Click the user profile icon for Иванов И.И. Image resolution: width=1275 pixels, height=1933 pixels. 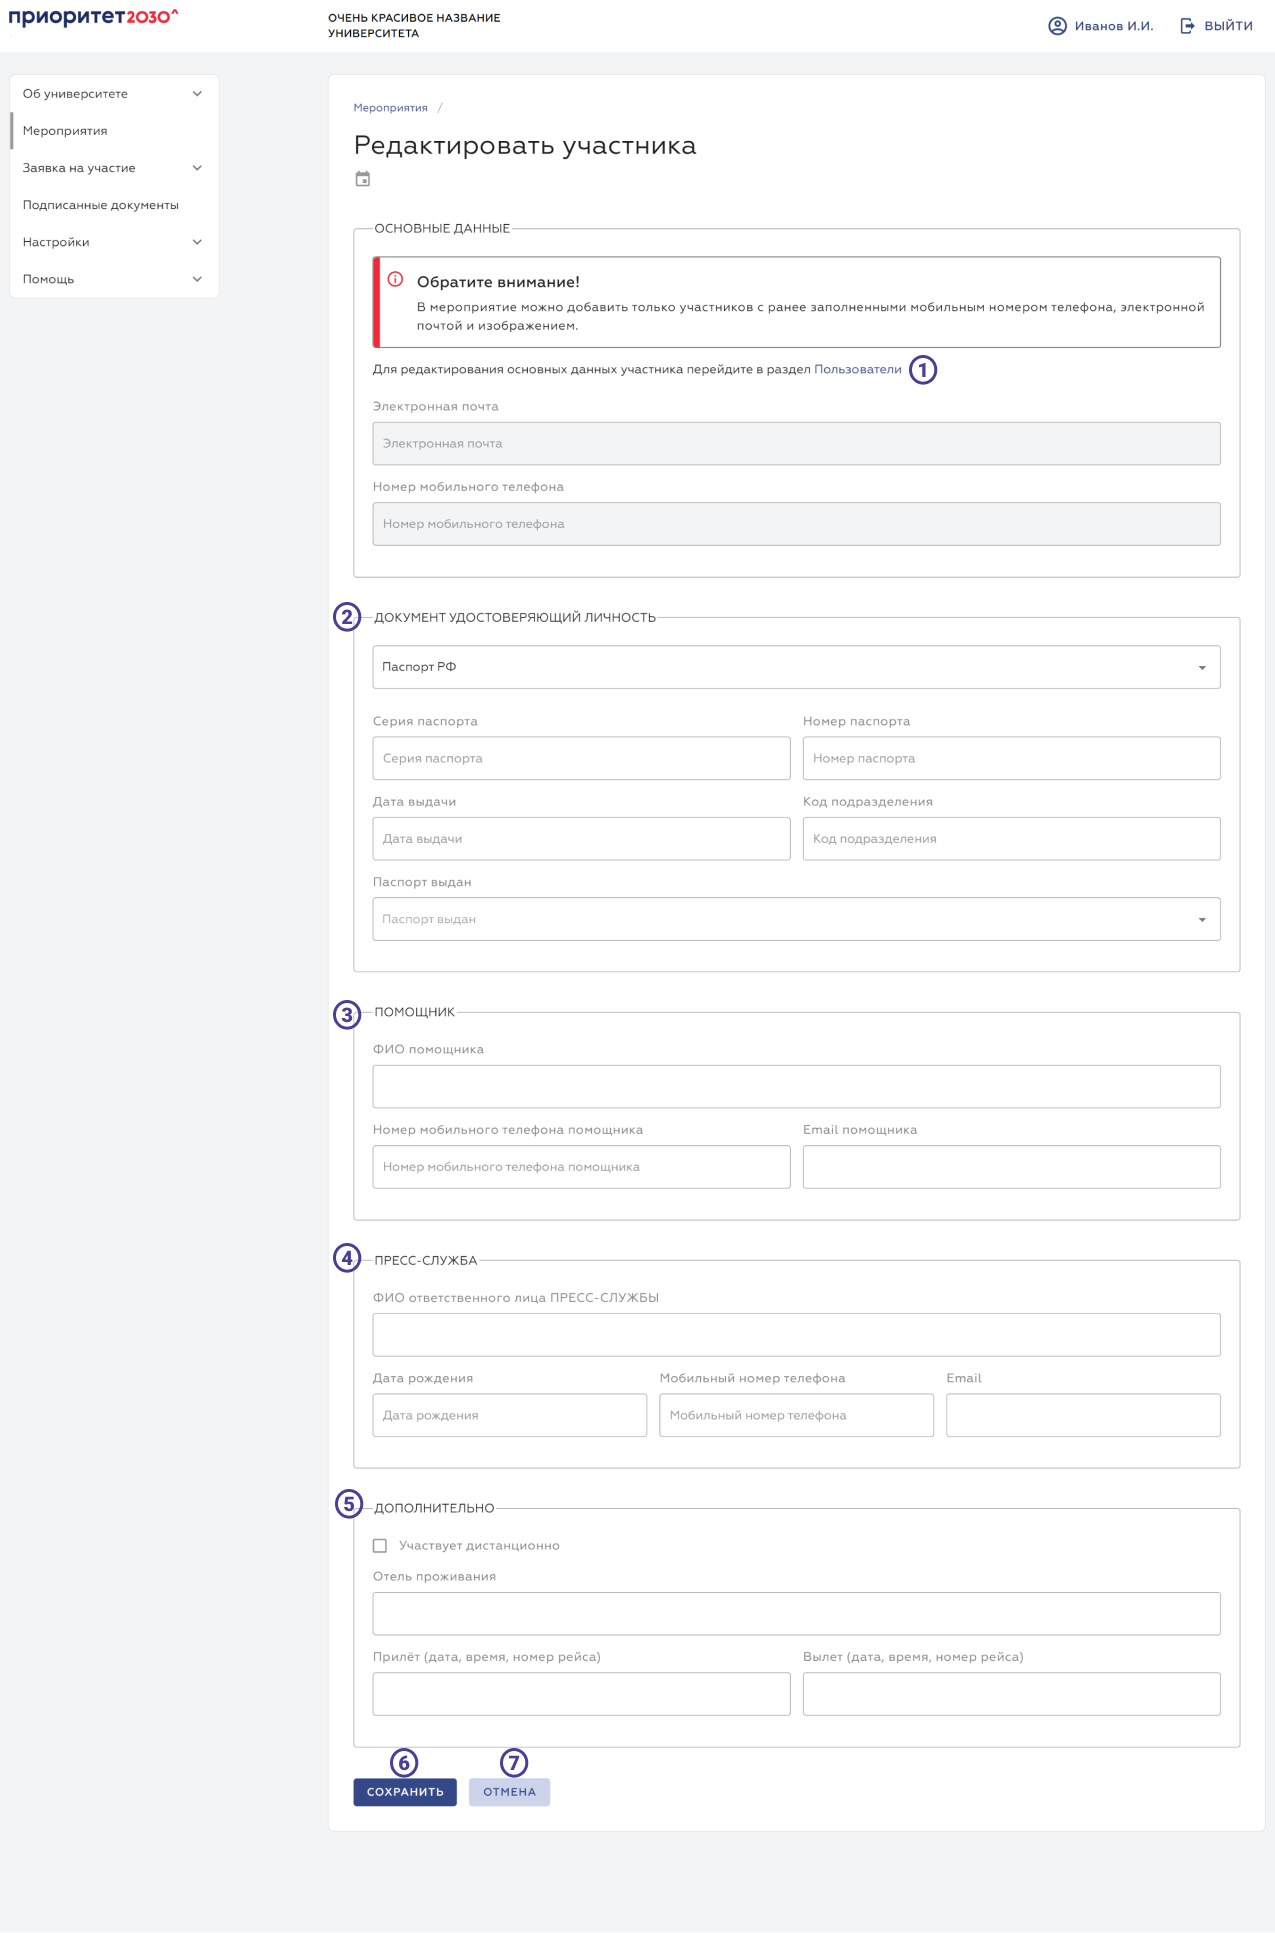tap(1057, 26)
